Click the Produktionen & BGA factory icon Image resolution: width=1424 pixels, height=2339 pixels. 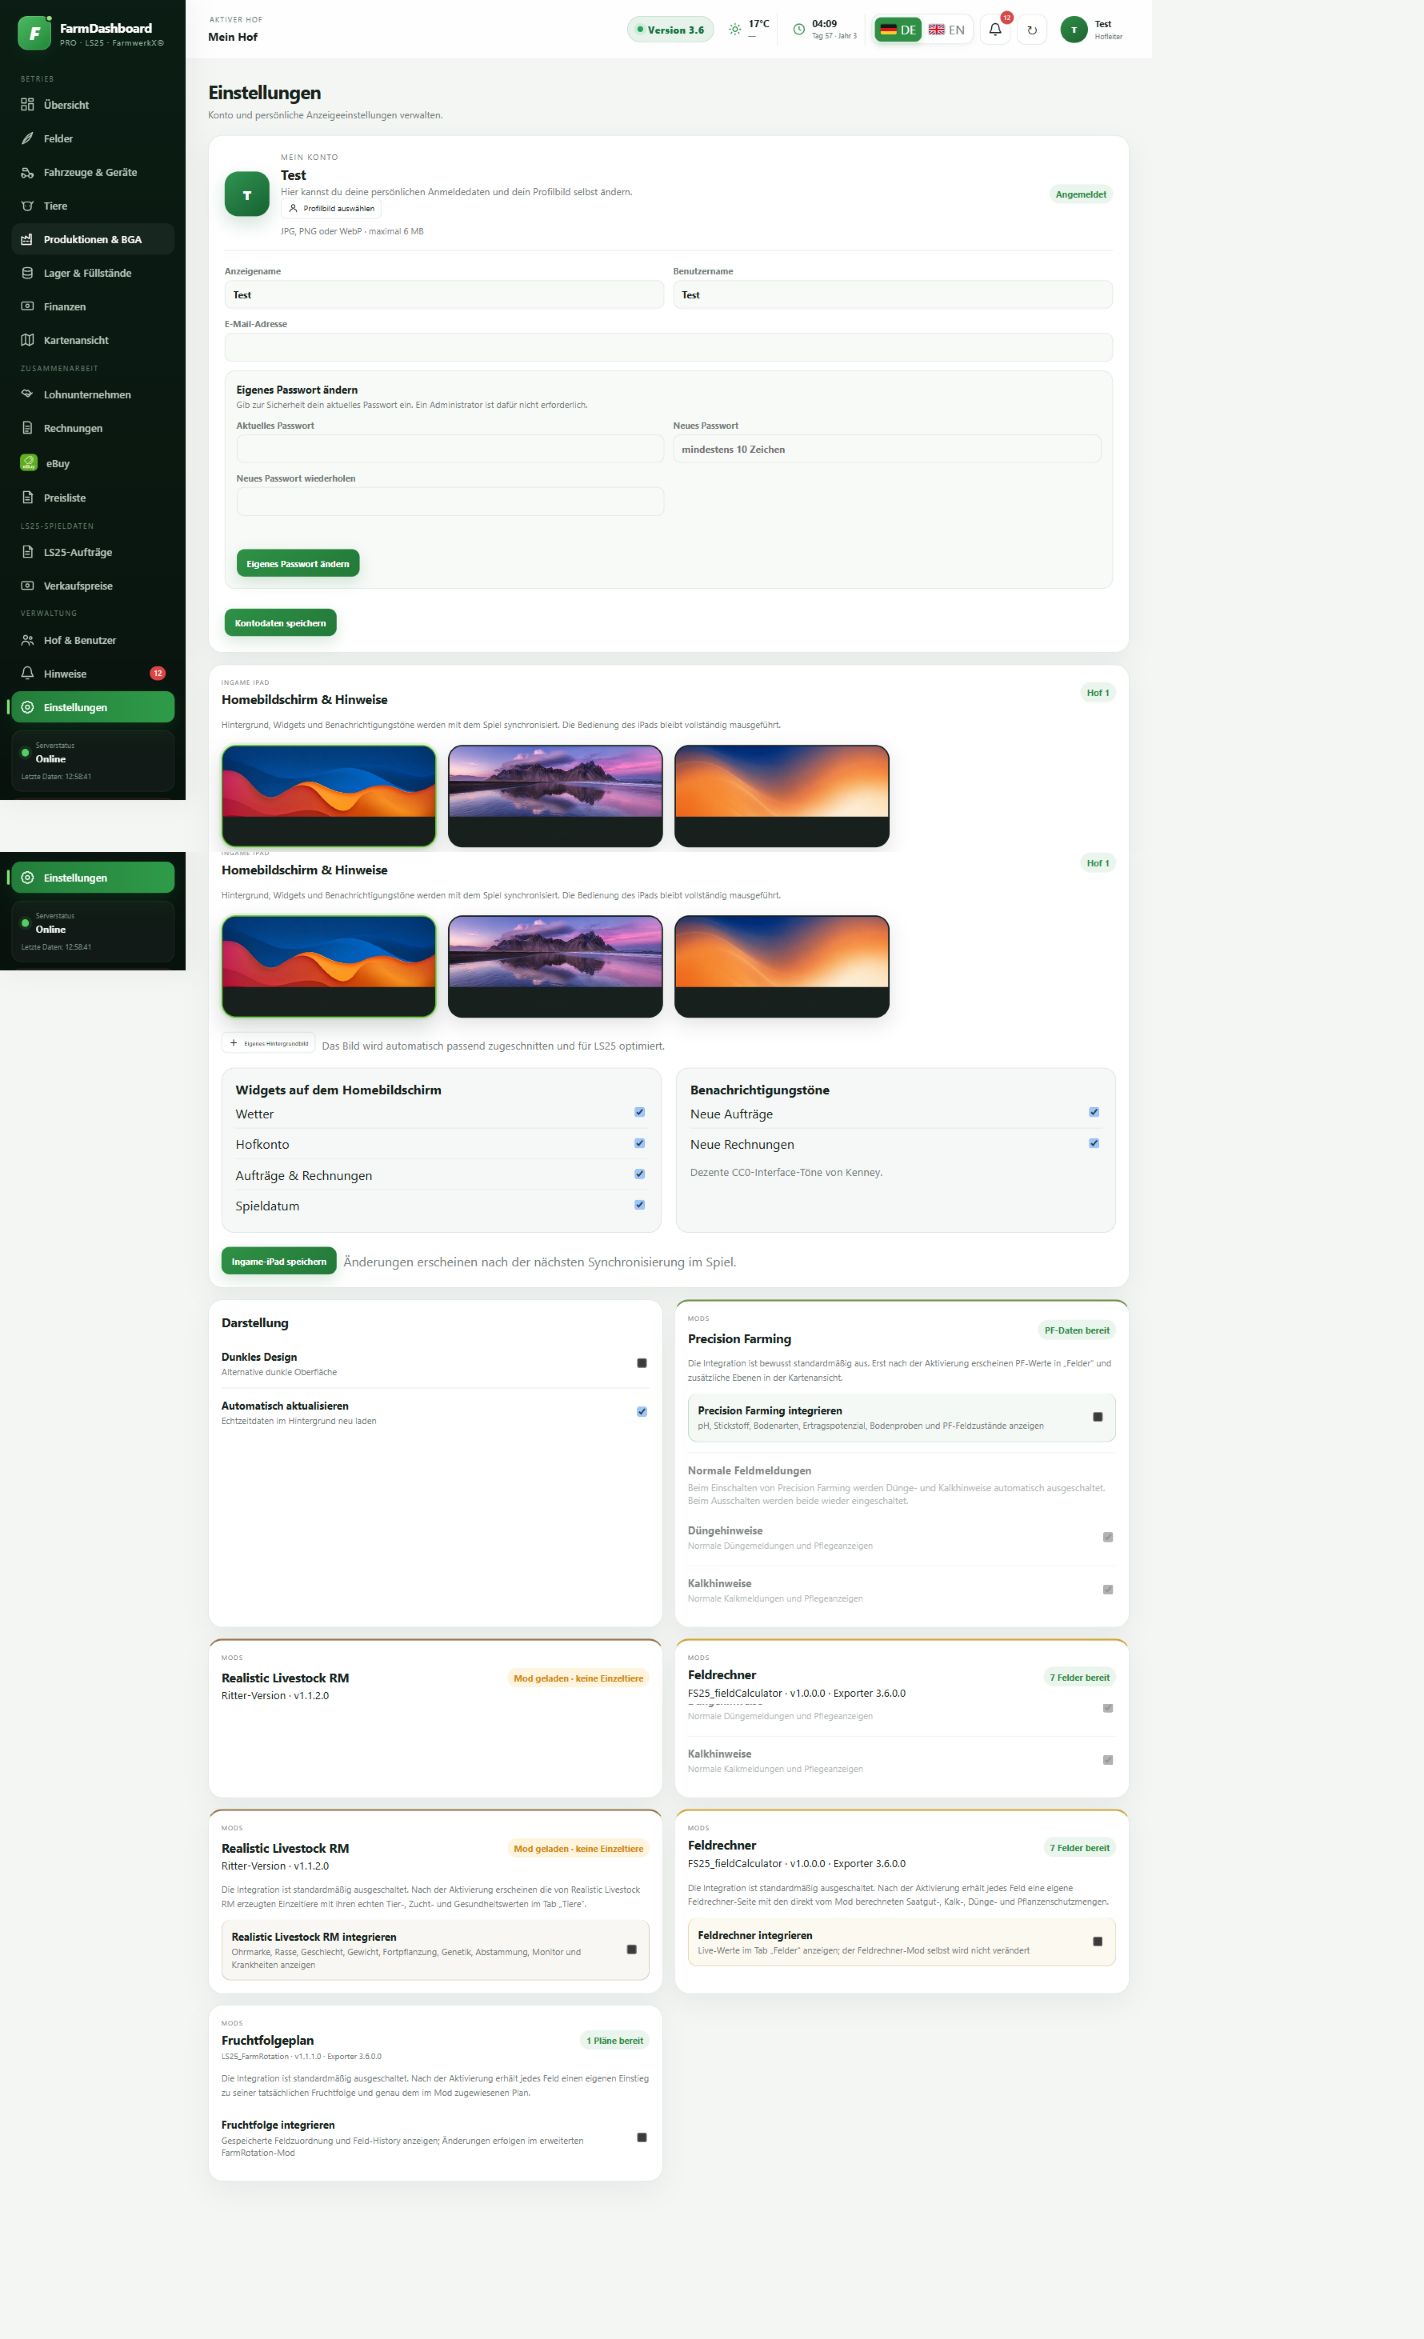(28, 240)
